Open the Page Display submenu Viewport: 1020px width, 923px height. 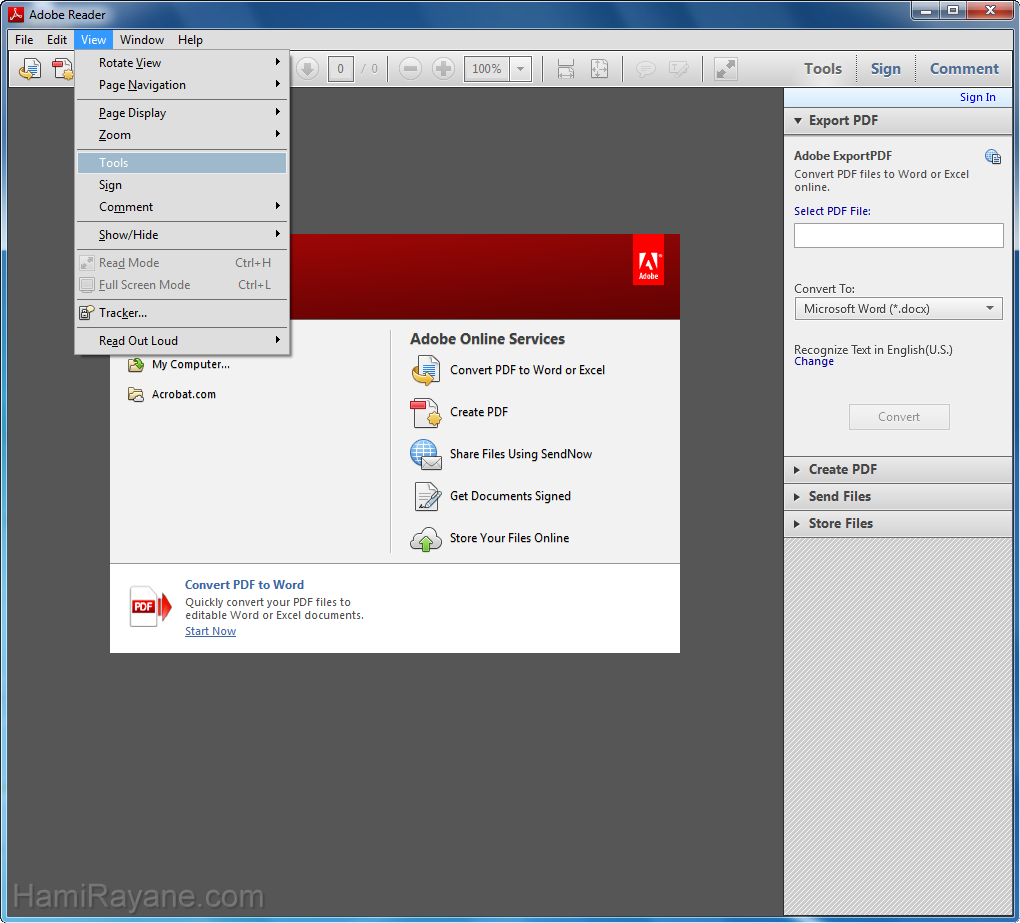point(182,113)
